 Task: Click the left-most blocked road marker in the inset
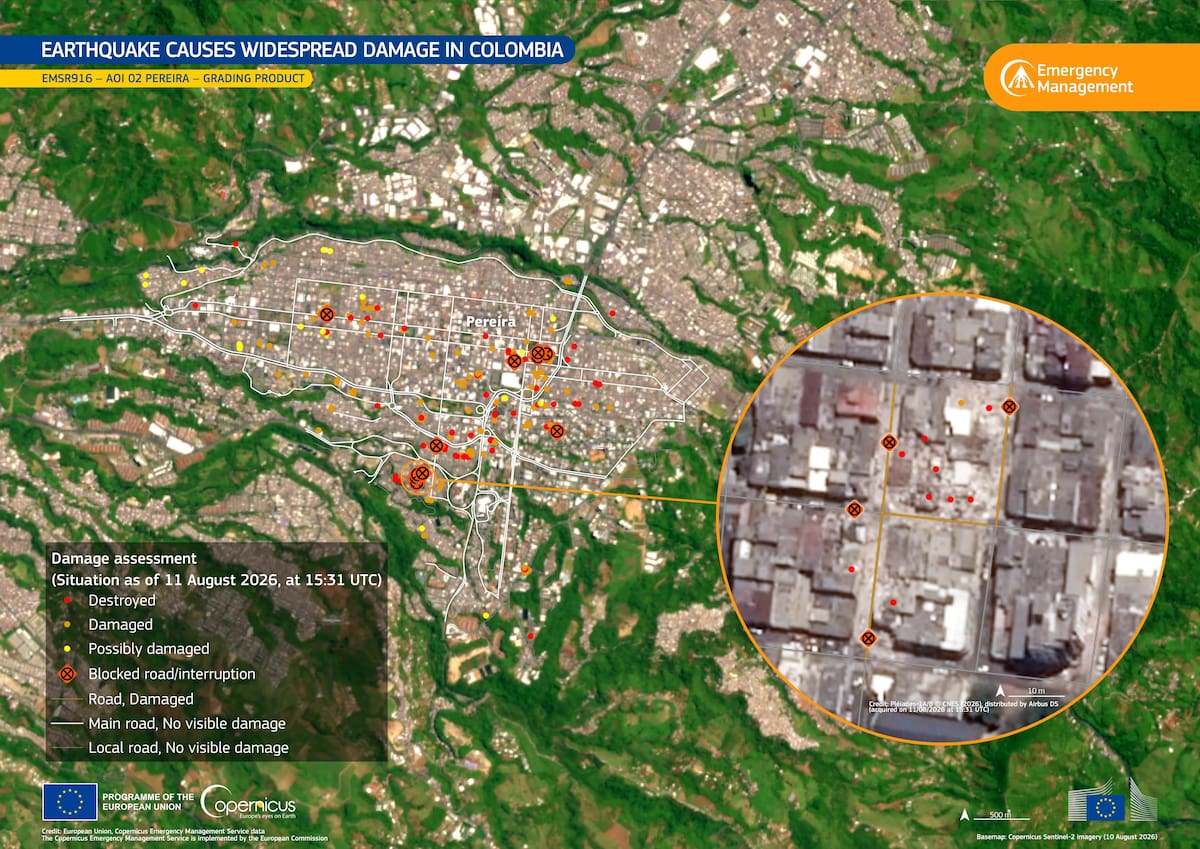(x=854, y=509)
